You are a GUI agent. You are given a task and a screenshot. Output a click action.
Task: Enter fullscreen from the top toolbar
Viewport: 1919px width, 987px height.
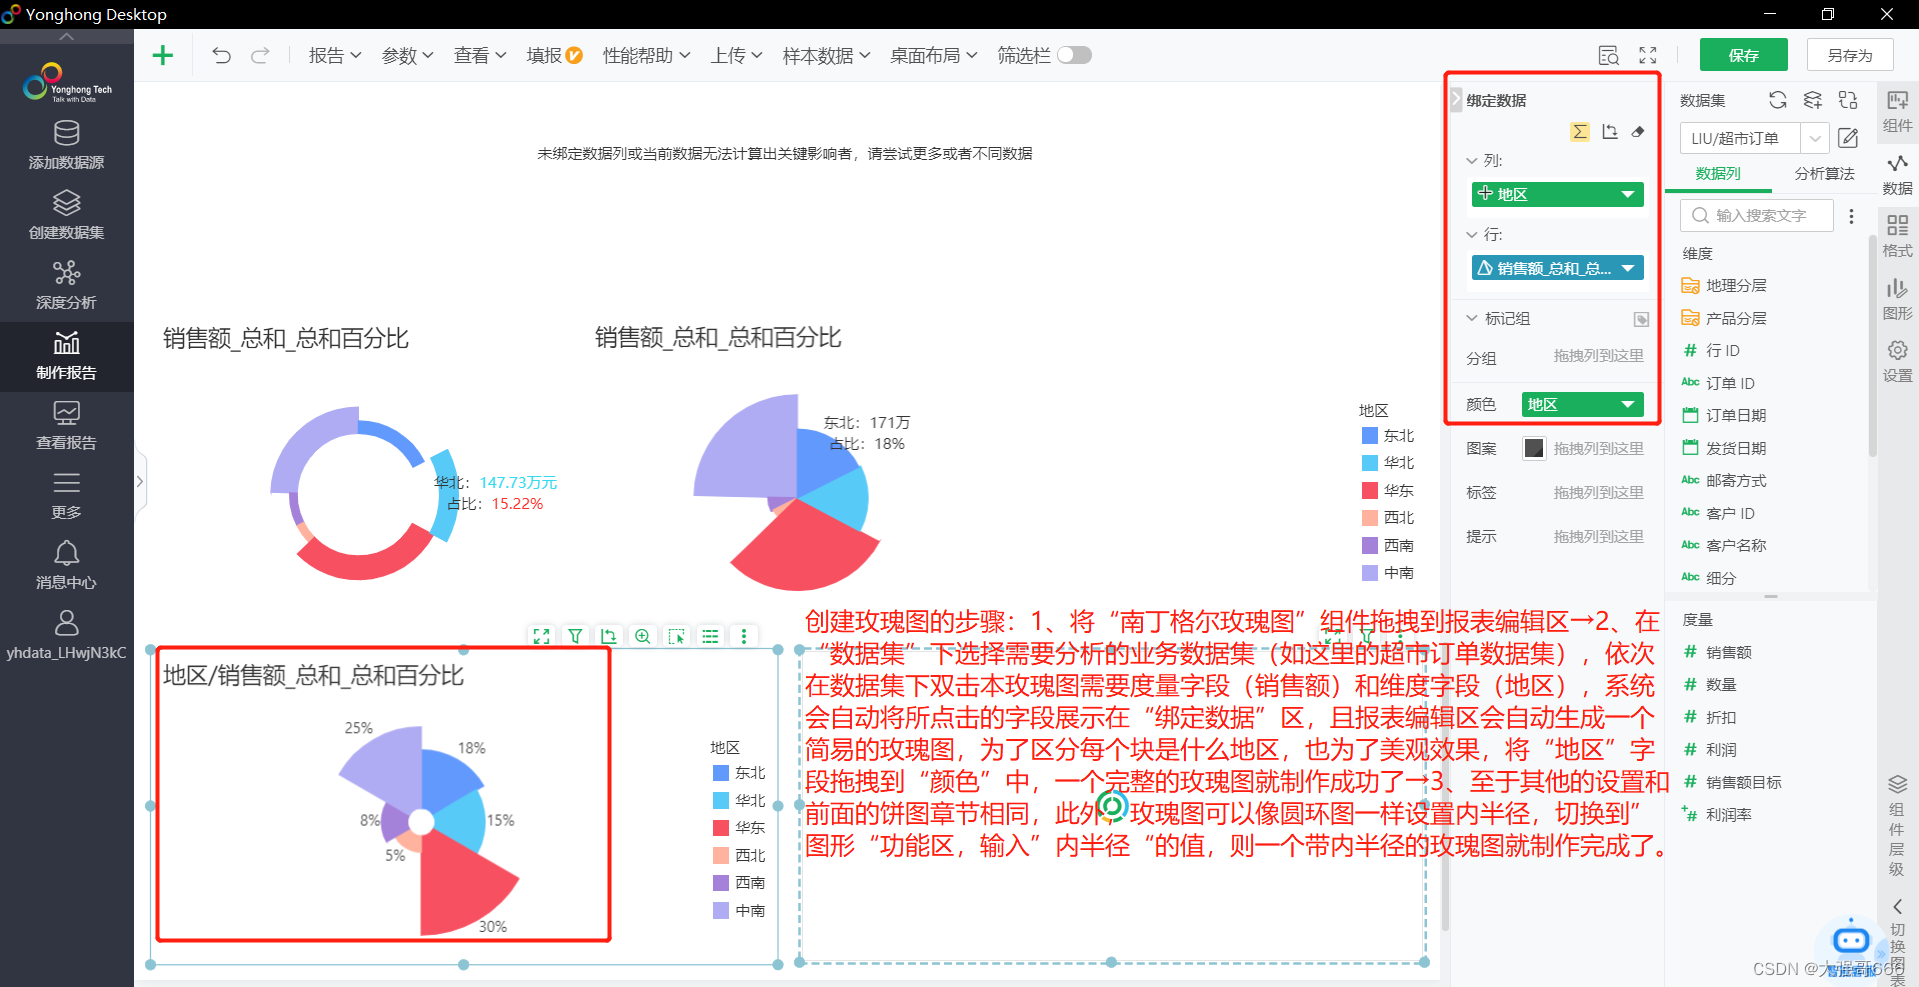(1648, 56)
